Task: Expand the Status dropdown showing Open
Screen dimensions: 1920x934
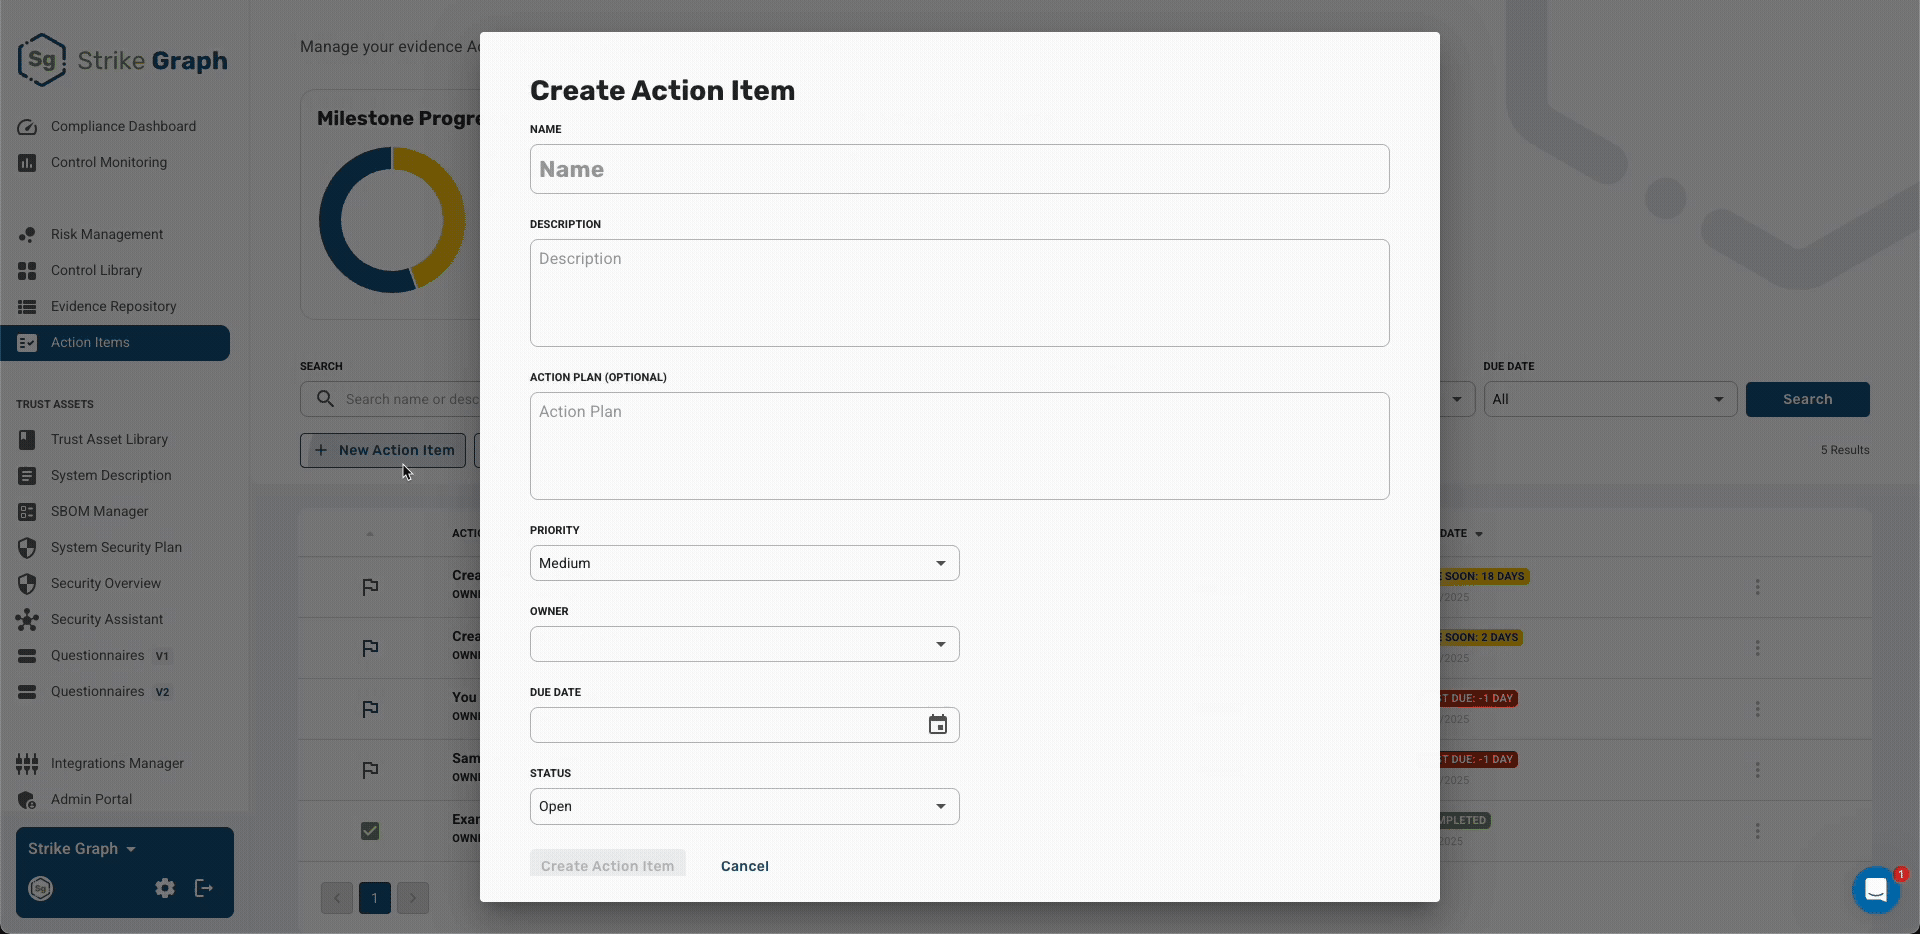Action: pyautogui.click(x=744, y=806)
